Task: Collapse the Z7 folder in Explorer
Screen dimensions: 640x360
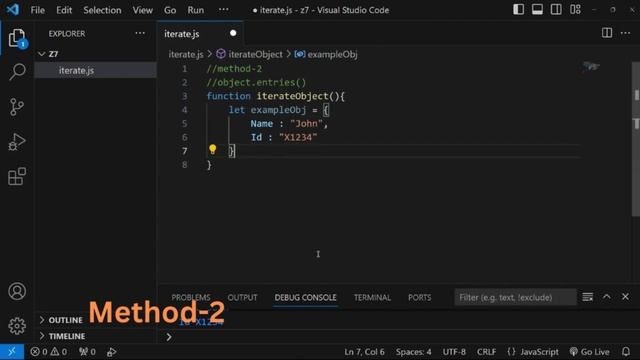Action: point(95,54)
